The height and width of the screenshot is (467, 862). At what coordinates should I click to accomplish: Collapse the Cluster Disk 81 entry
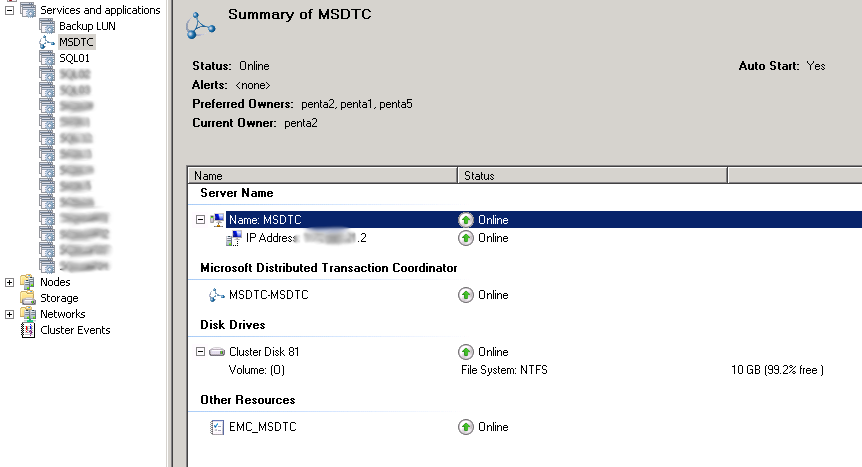201,351
